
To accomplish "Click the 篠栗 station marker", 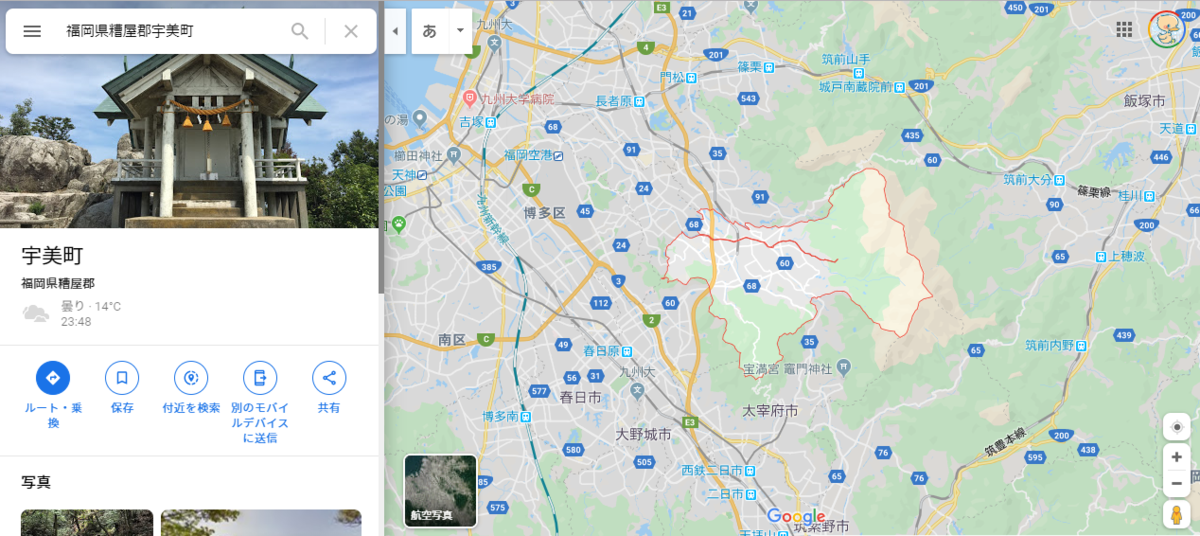I will 770,66.
